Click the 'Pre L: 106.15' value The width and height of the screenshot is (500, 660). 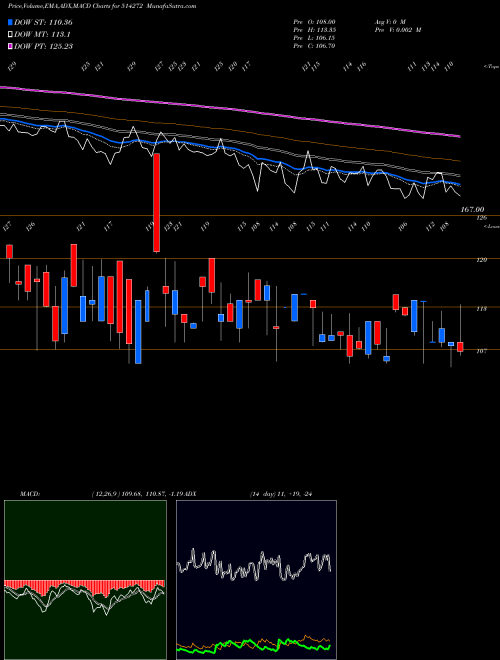(x=314, y=38)
